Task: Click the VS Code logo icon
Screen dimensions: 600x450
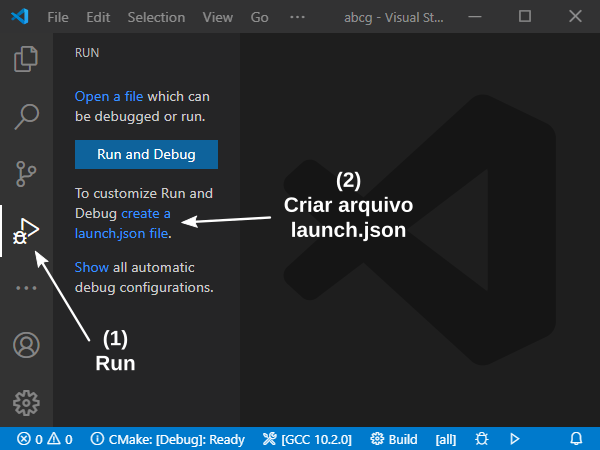Action: tap(20, 16)
